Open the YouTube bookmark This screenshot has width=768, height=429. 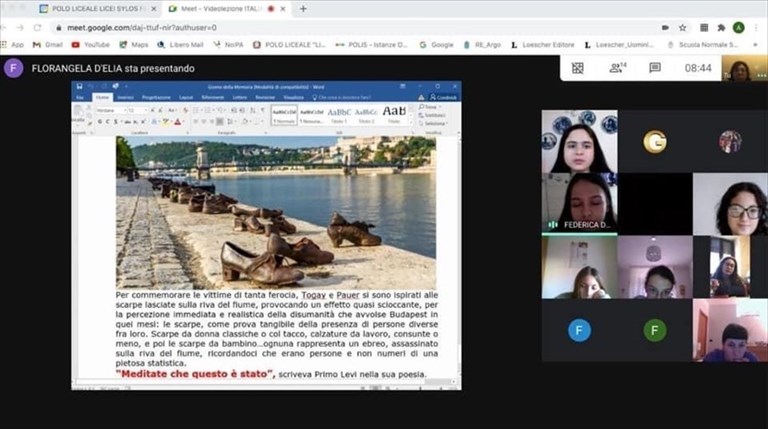click(91, 45)
